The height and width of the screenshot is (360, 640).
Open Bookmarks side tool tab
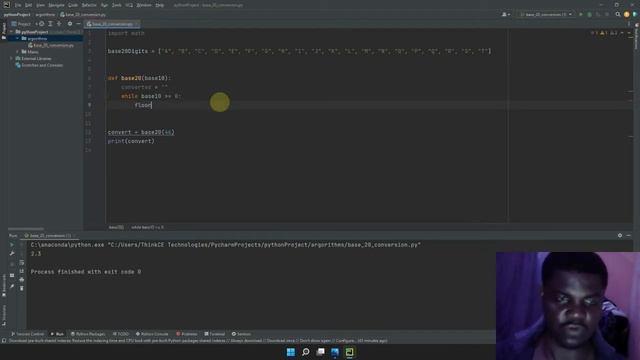(x=4, y=285)
